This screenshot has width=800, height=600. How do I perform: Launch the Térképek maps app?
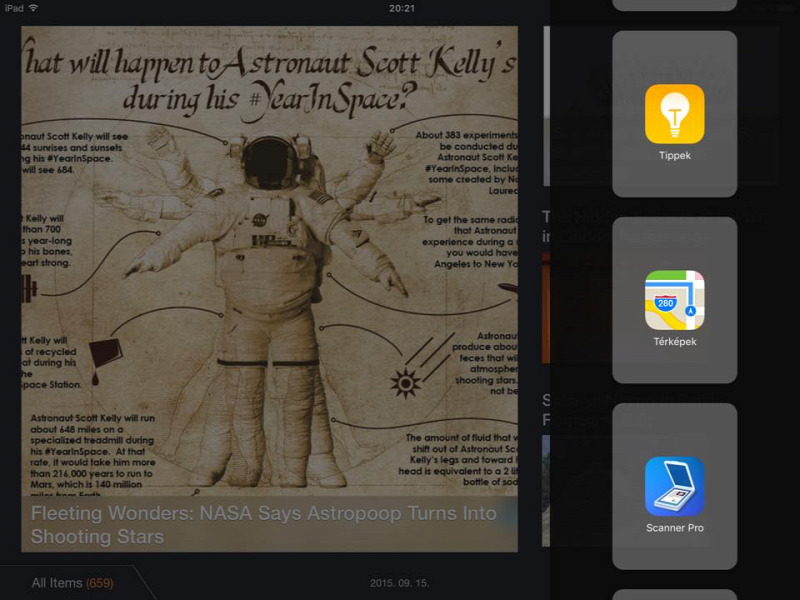click(674, 301)
